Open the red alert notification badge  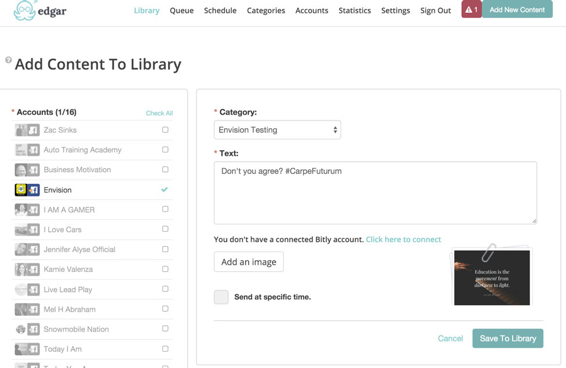[471, 9]
